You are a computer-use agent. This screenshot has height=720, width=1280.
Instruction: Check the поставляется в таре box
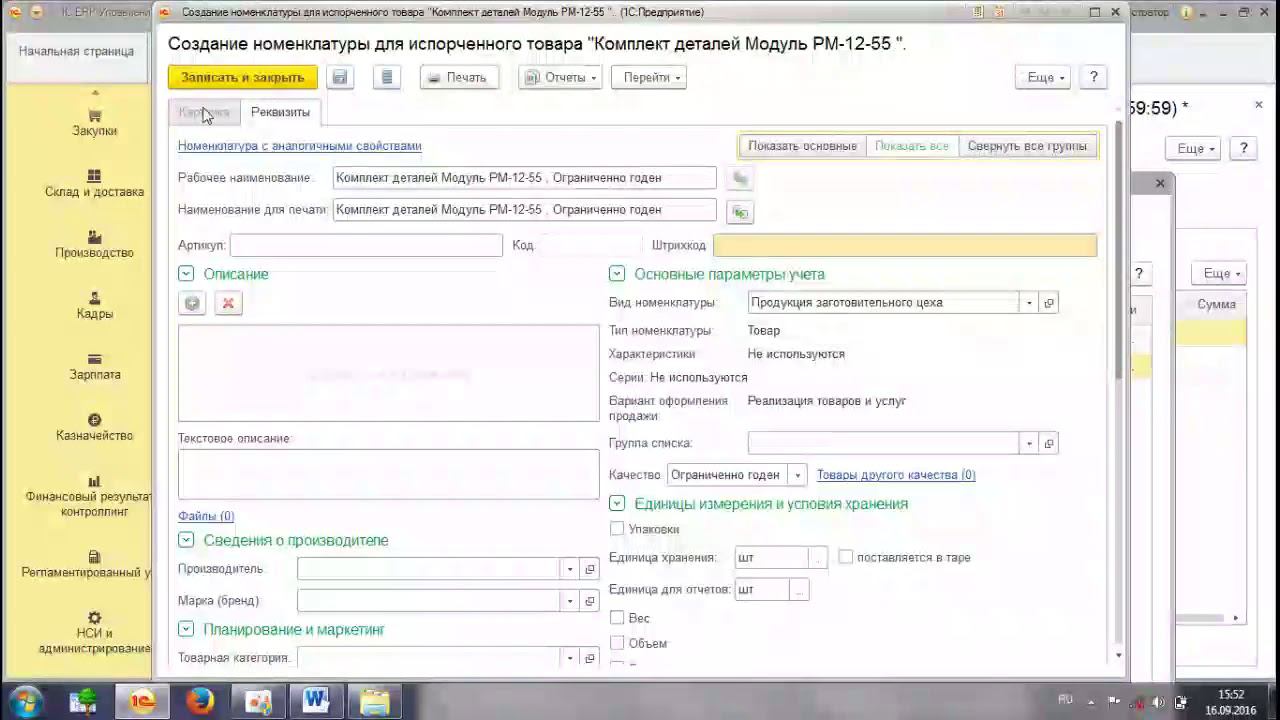click(x=846, y=557)
